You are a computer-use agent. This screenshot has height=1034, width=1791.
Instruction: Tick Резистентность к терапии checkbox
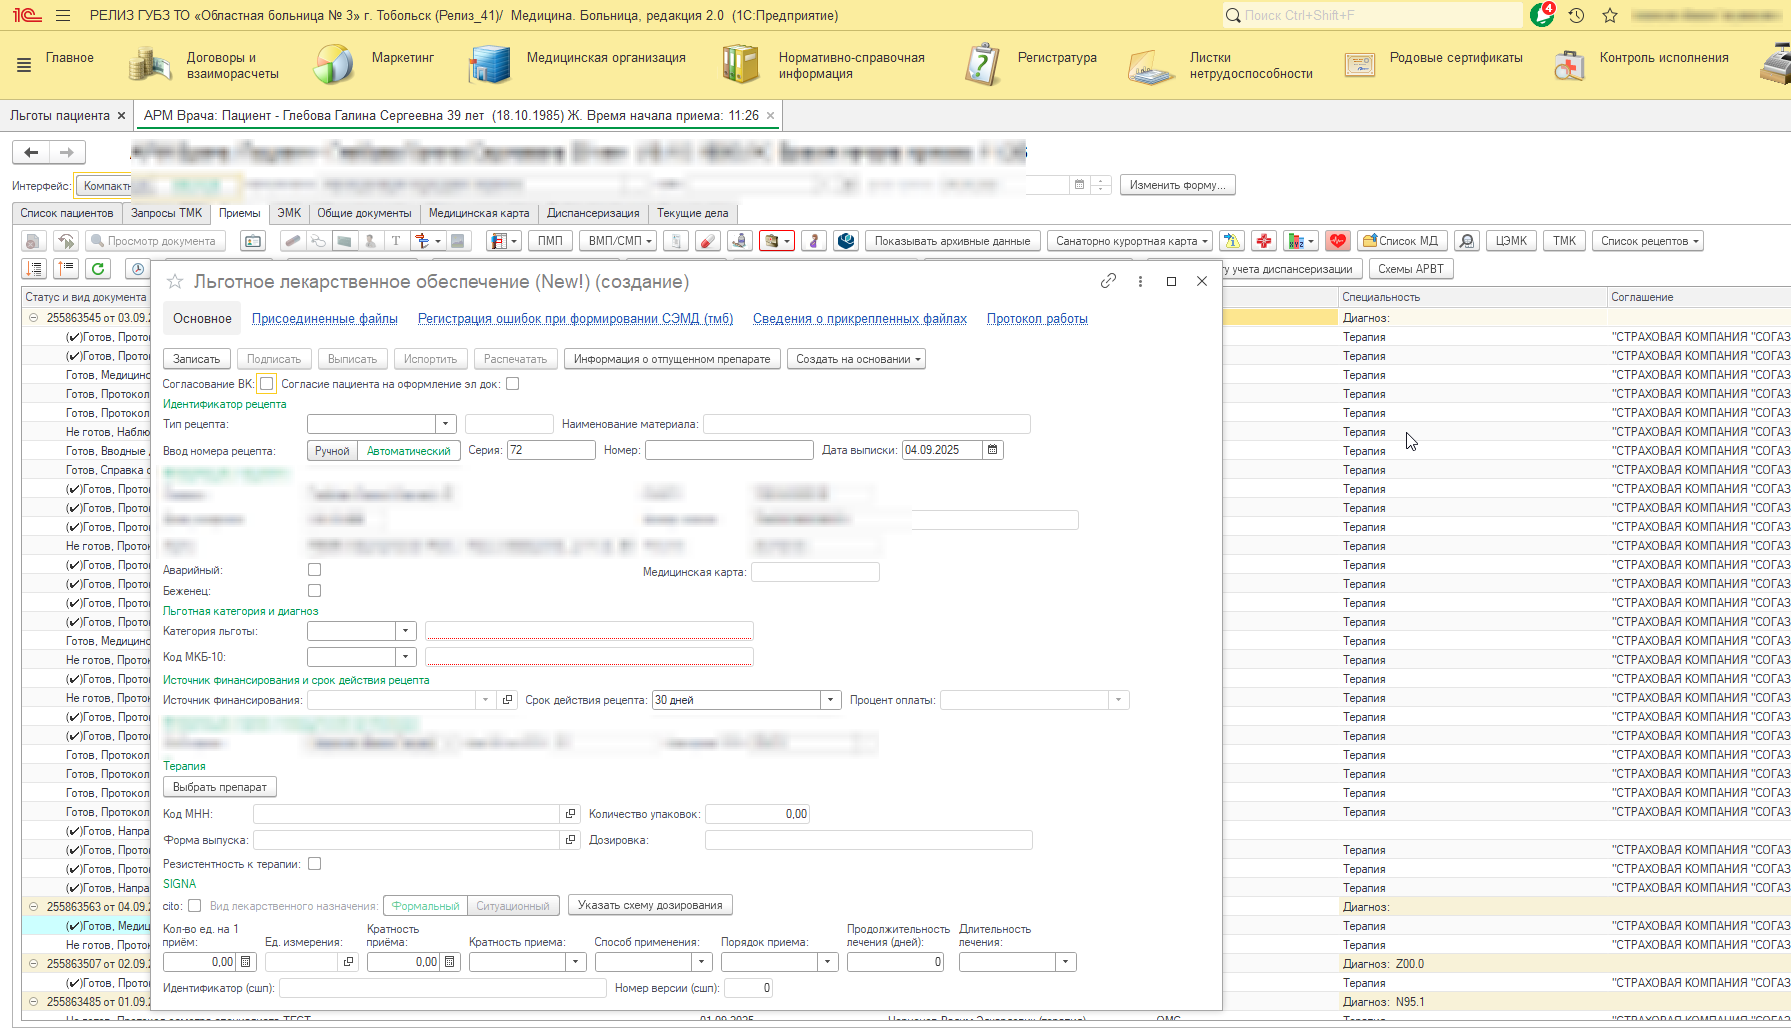click(x=314, y=864)
